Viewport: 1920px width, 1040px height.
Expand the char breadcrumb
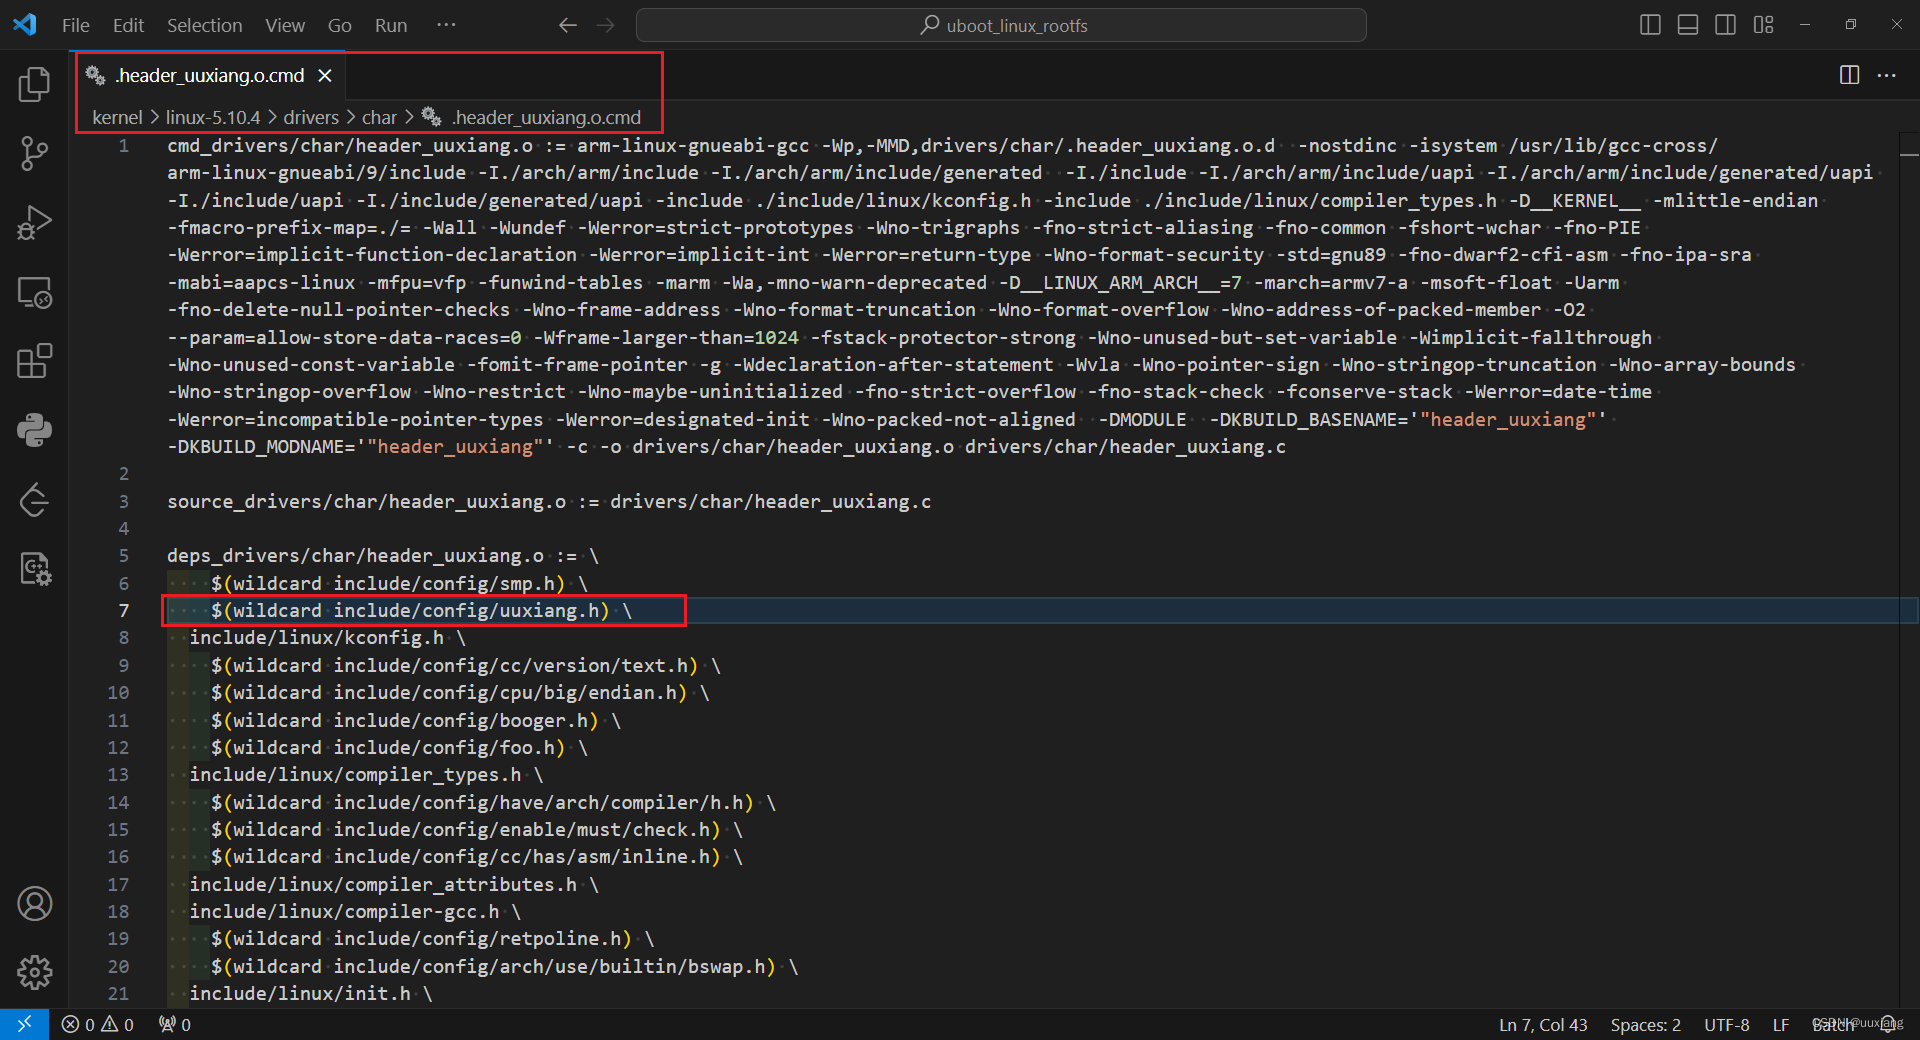[379, 117]
